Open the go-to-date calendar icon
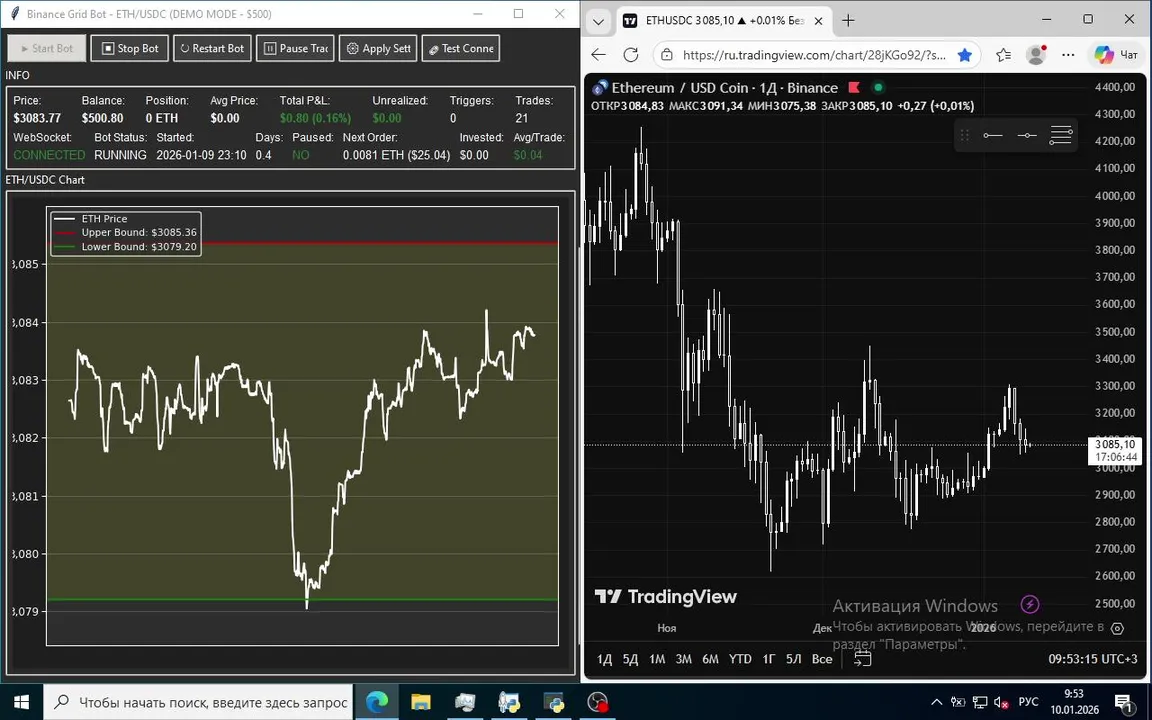Image resolution: width=1152 pixels, height=720 pixels. point(863,658)
